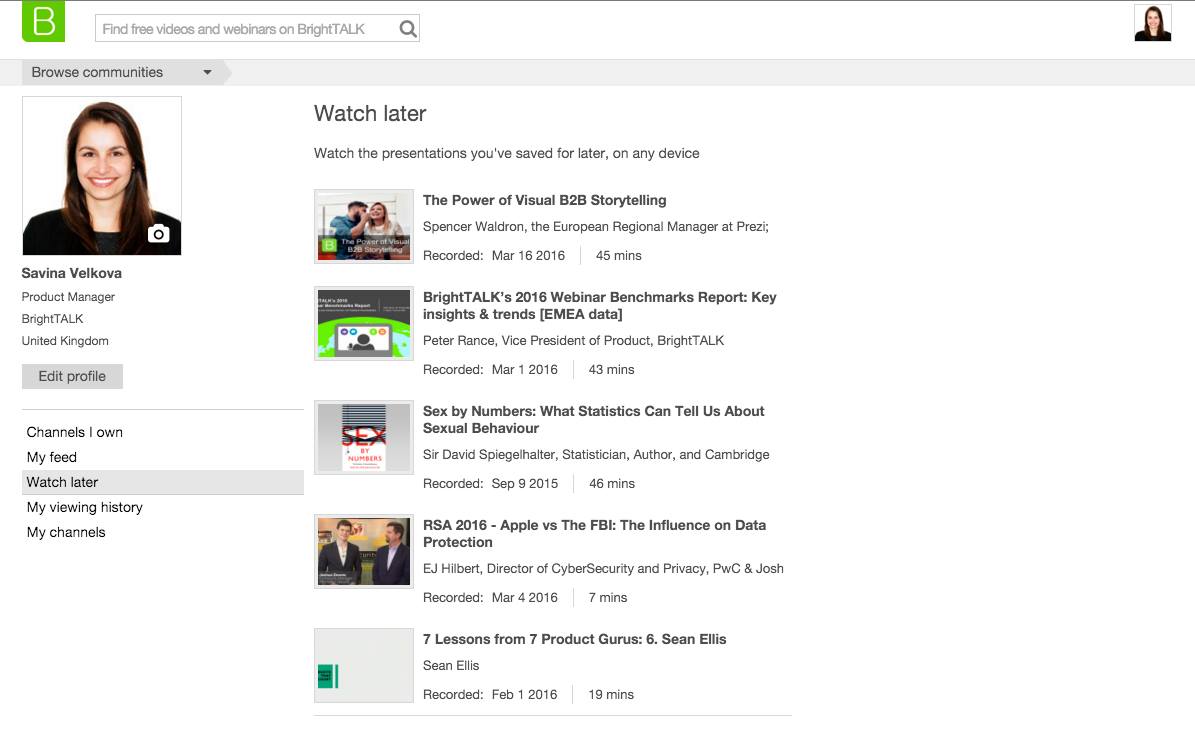Open My feed

(52, 457)
